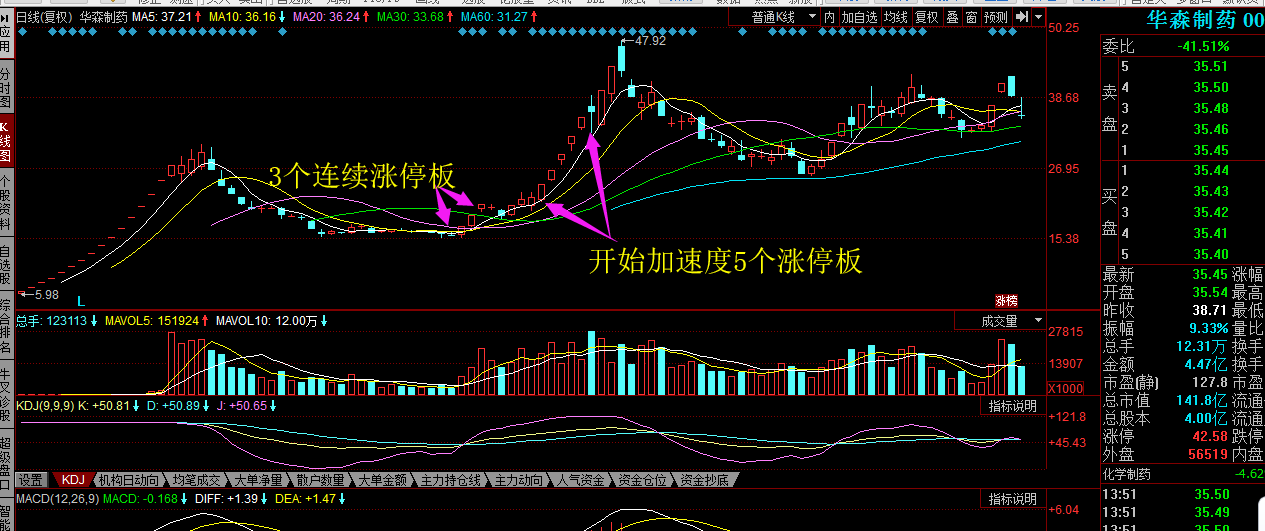Click the 内 toolbar button
Screen dimensions: 1265x531
[x=829, y=18]
